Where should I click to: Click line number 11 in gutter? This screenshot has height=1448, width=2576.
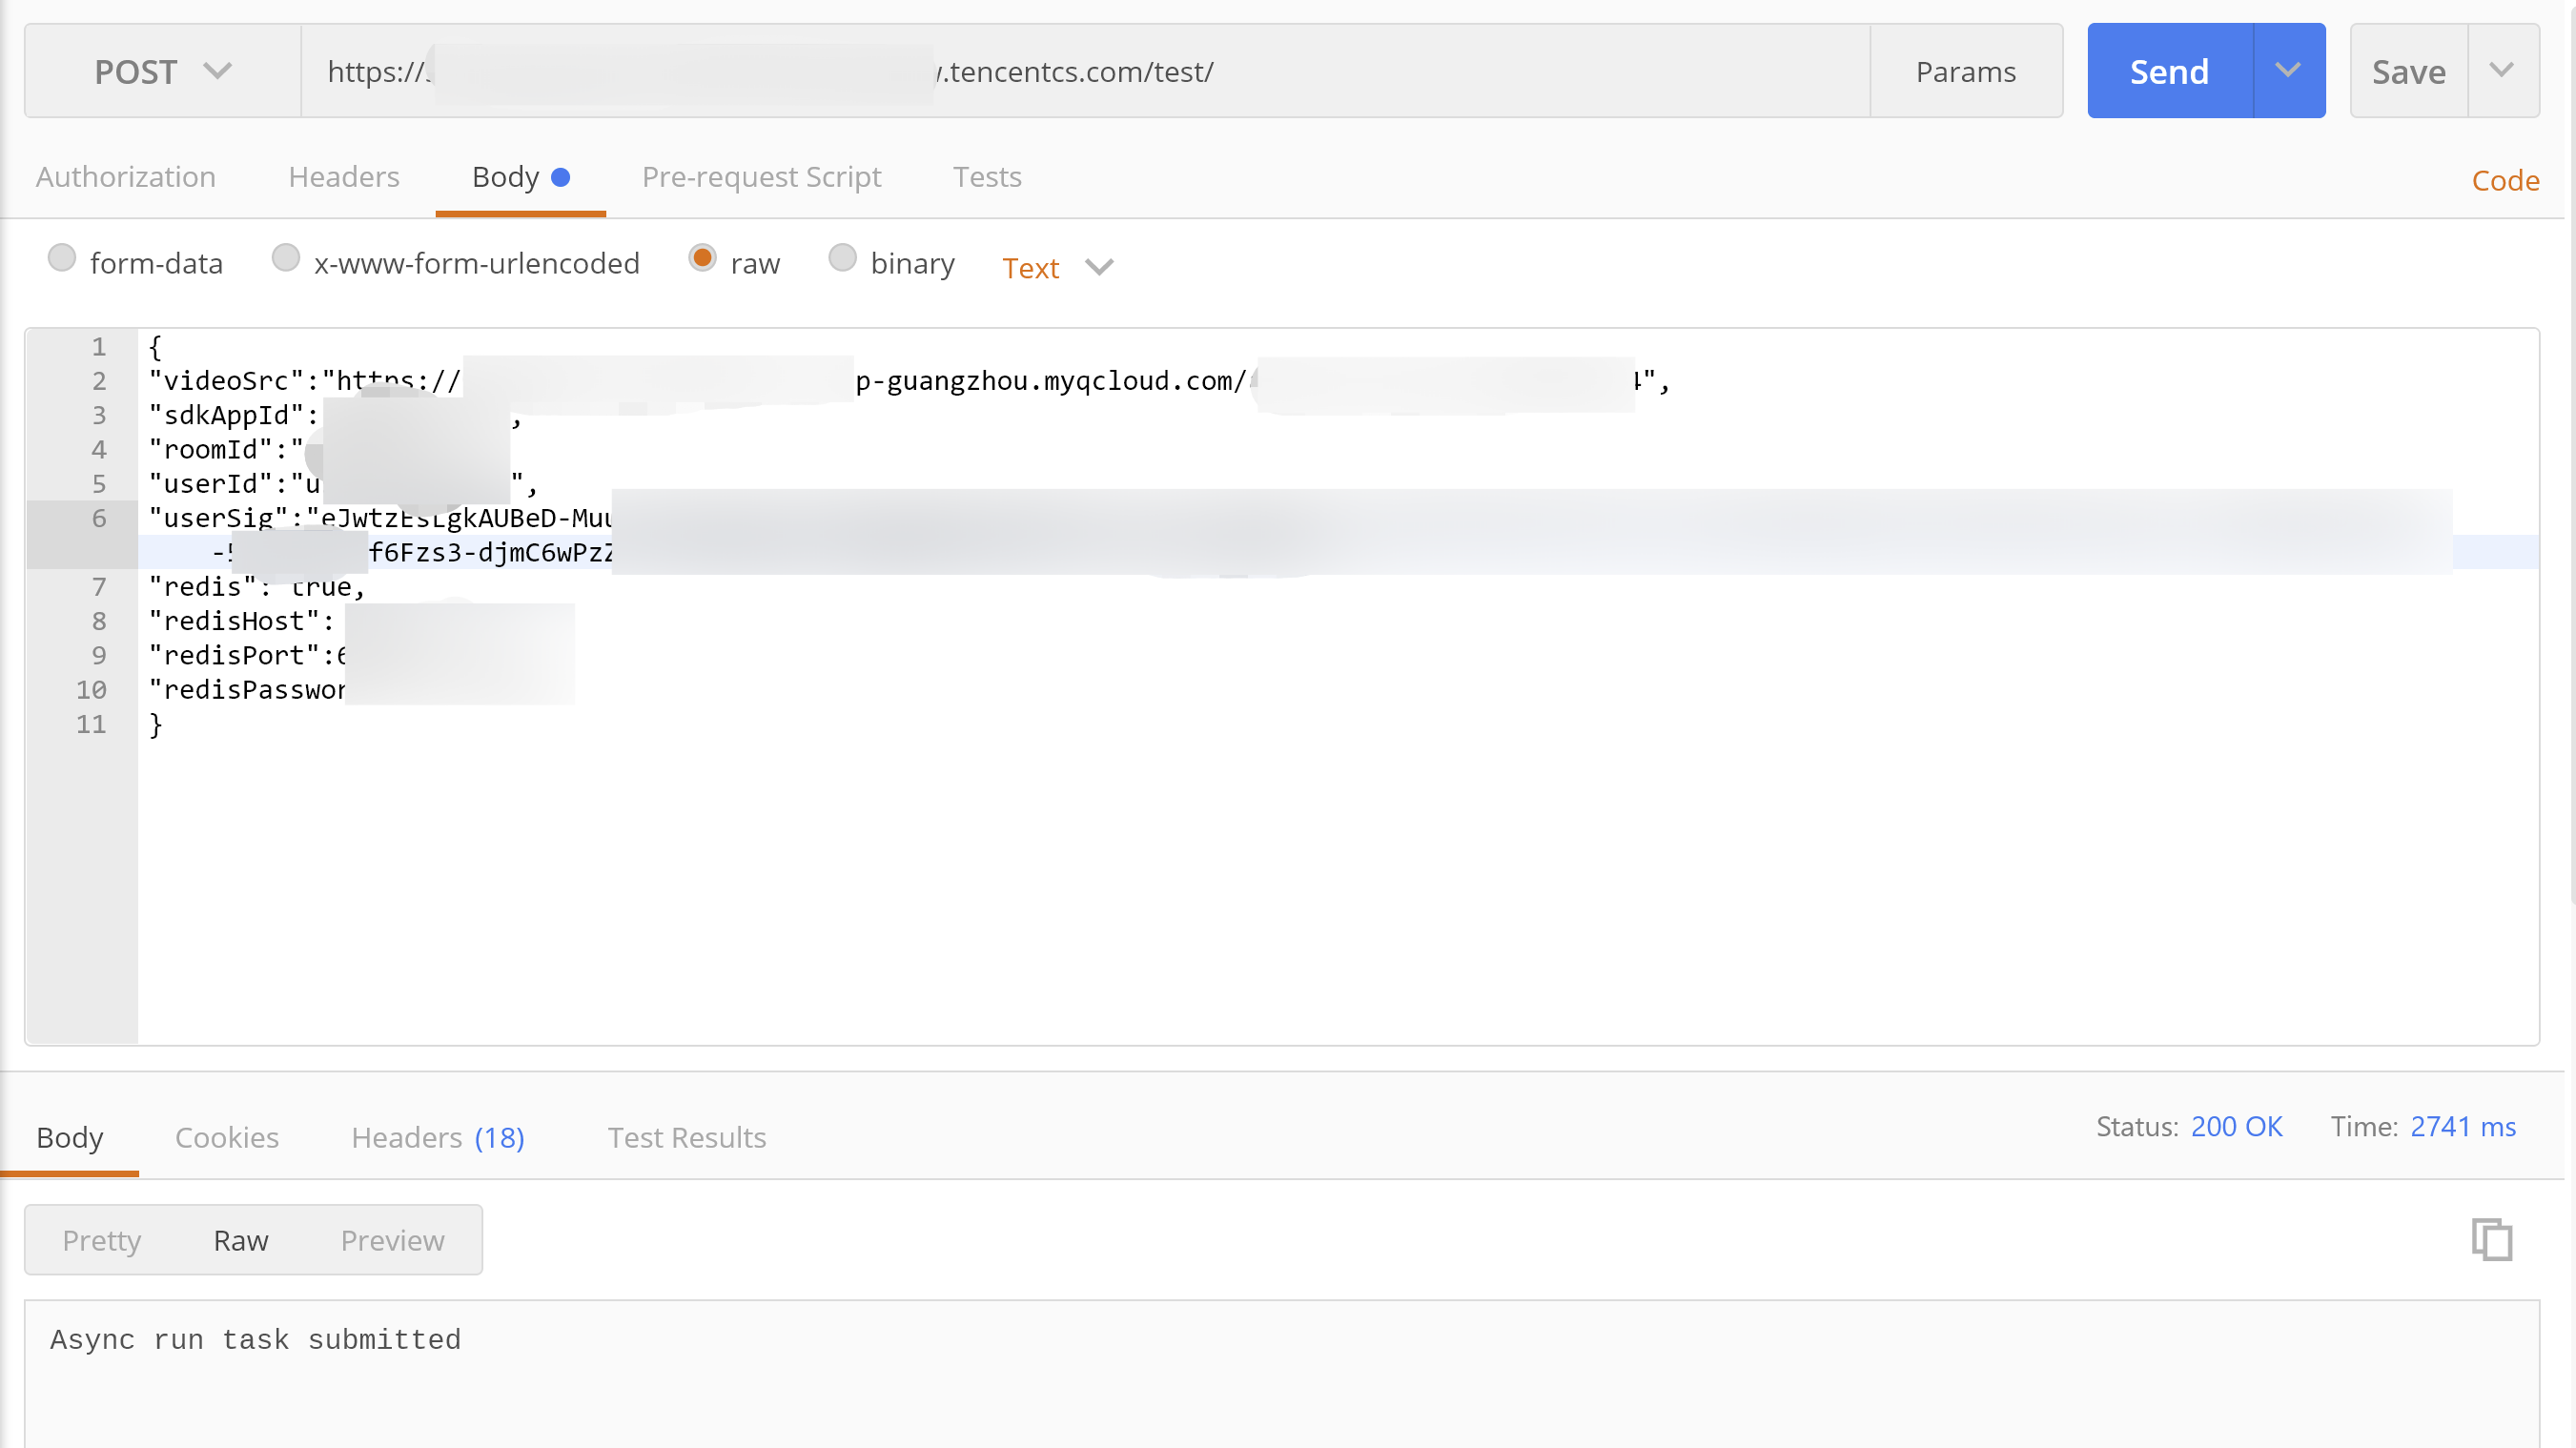(x=91, y=724)
